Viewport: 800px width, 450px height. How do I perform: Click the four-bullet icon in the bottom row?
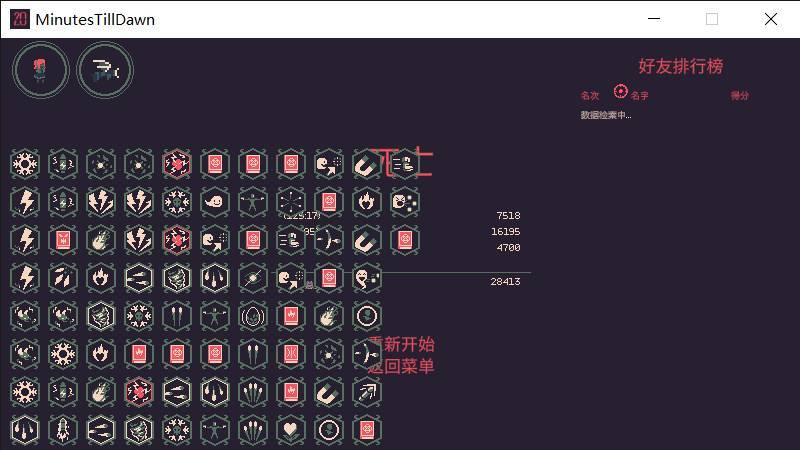click(x=253, y=430)
